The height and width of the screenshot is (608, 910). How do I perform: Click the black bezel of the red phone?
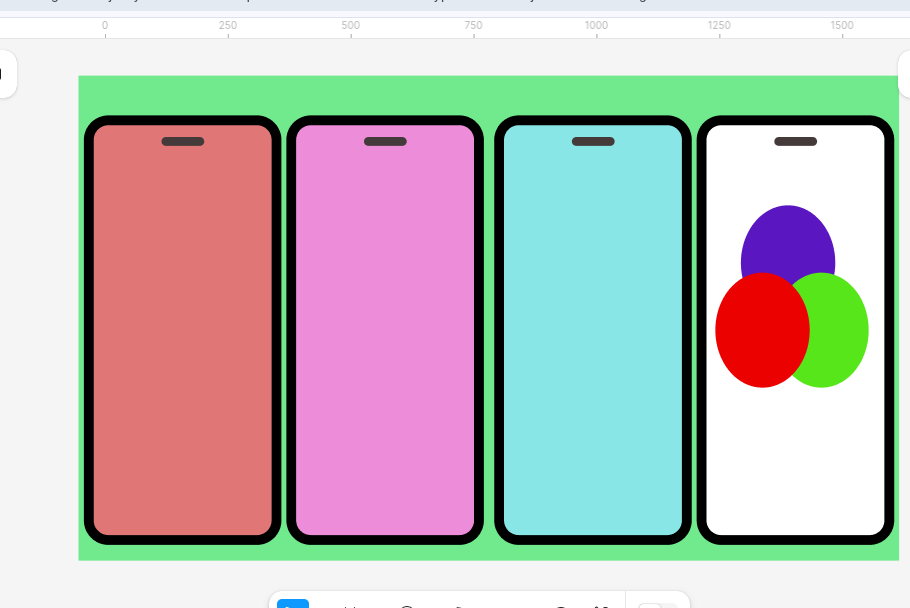[x=89, y=330]
